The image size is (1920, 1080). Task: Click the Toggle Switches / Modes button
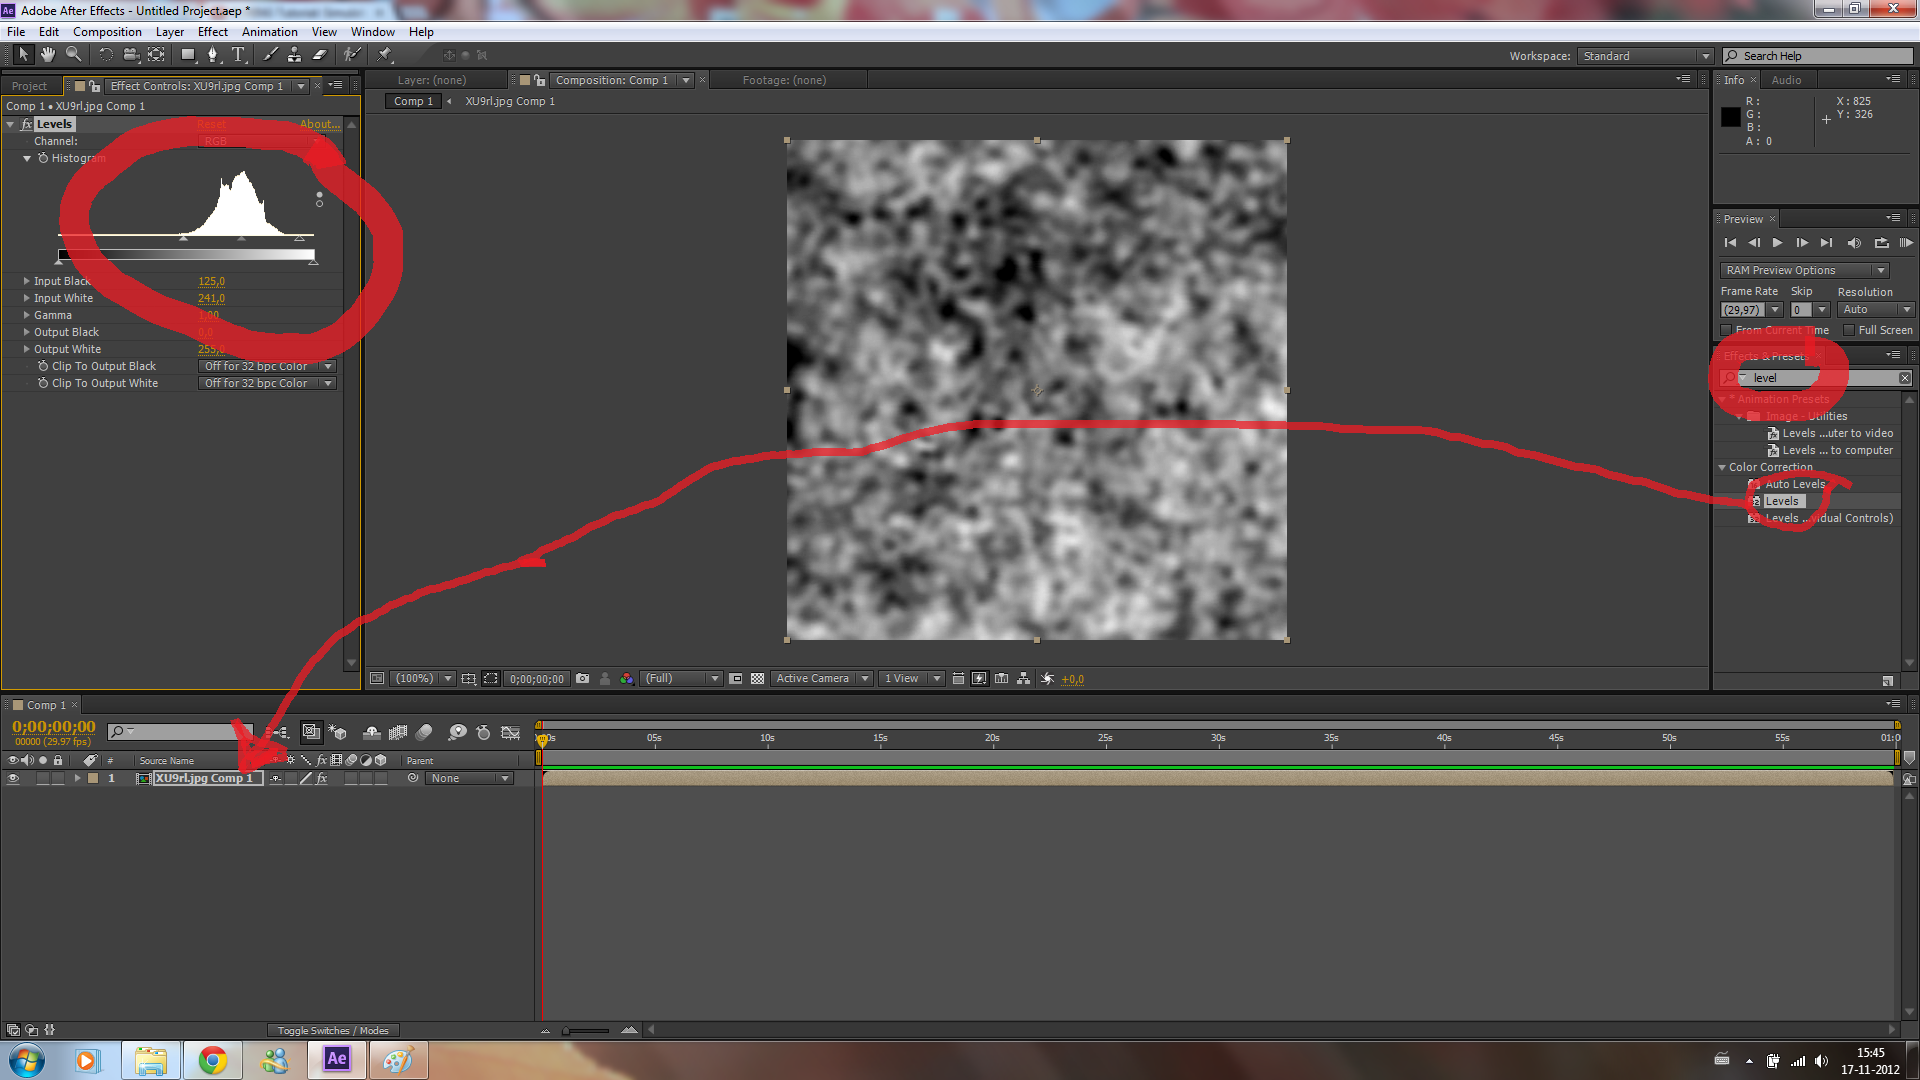pyautogui.click(x=333, y=1030)
